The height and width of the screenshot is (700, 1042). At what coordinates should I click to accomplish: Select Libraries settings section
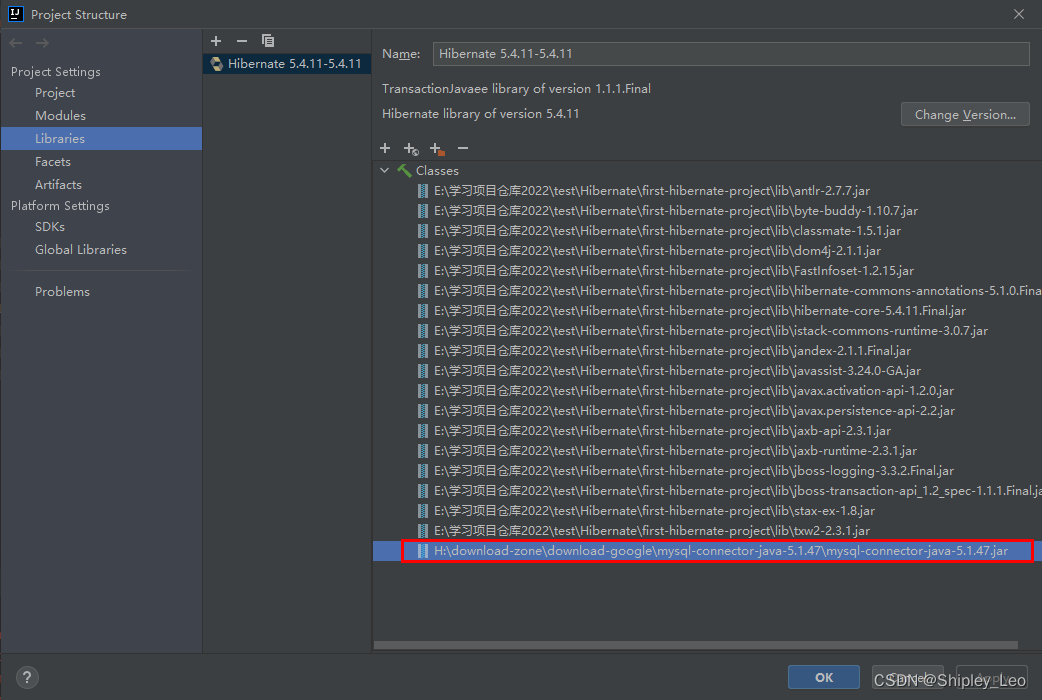pyautogui.click(x=101, y=138)
